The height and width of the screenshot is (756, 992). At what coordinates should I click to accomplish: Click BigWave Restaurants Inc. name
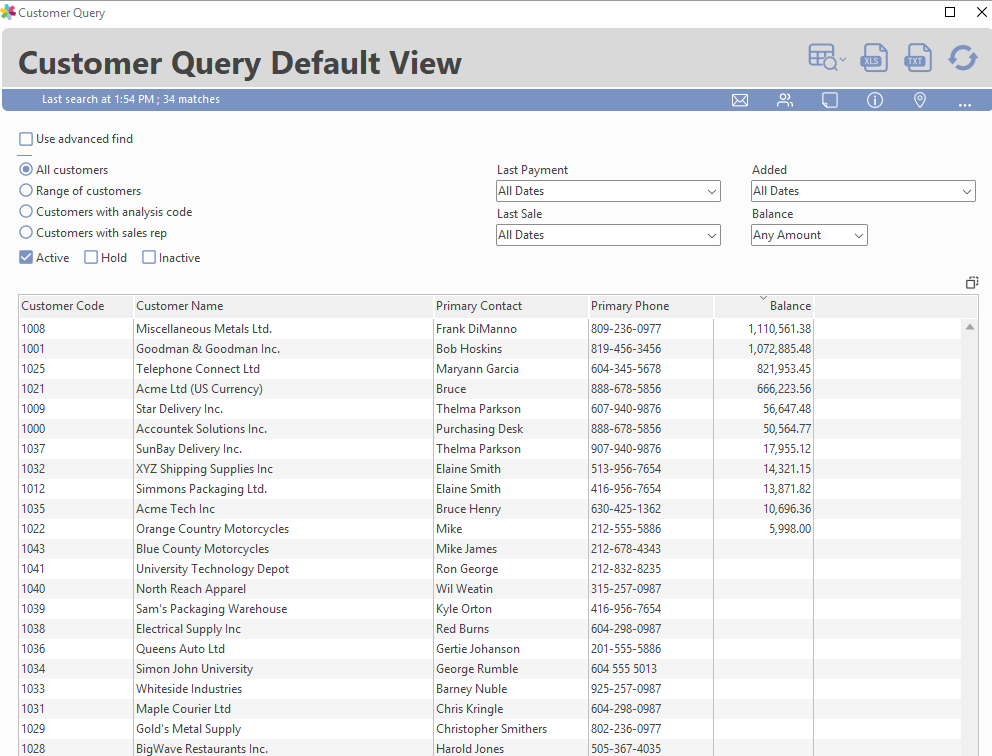[202, 749]
